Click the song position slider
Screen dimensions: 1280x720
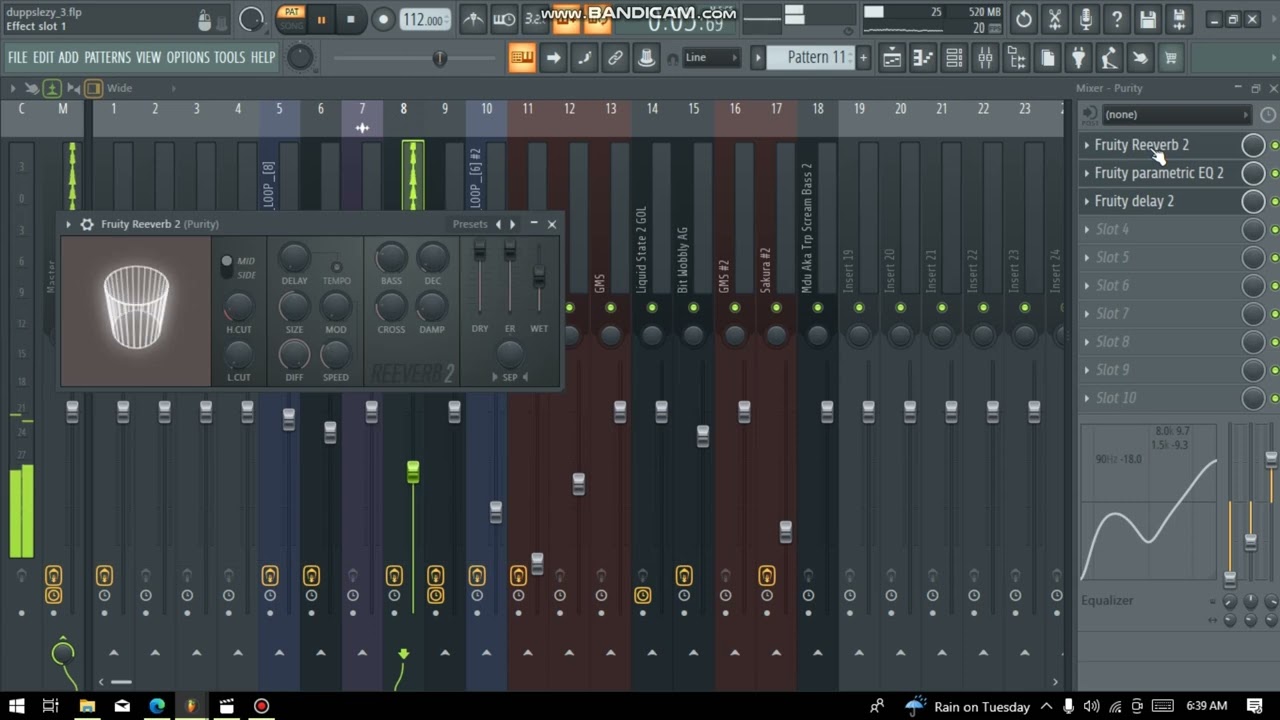(439, 58)
